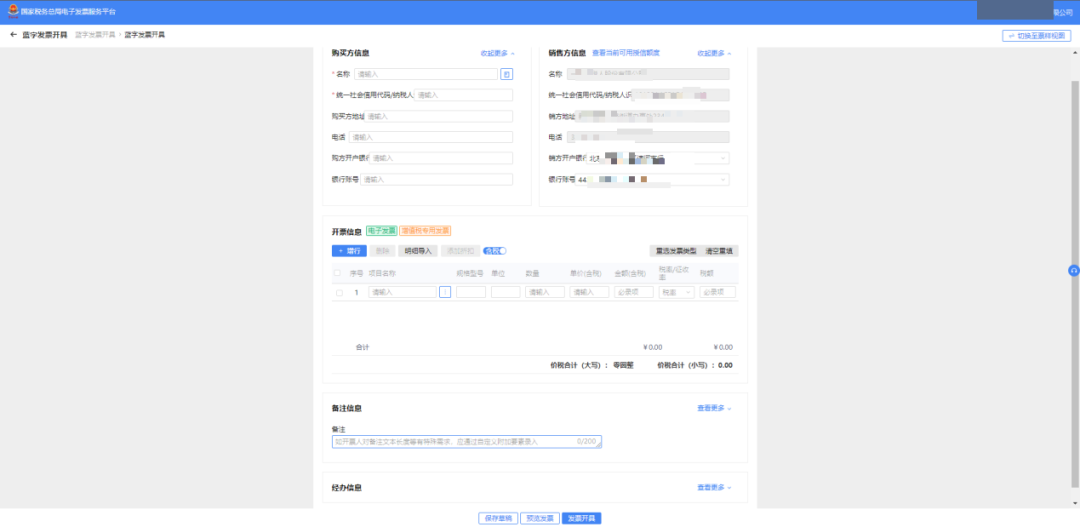Click the 增行 add row button
This screenshot has width=1080, height=527.
pos(349,251)
